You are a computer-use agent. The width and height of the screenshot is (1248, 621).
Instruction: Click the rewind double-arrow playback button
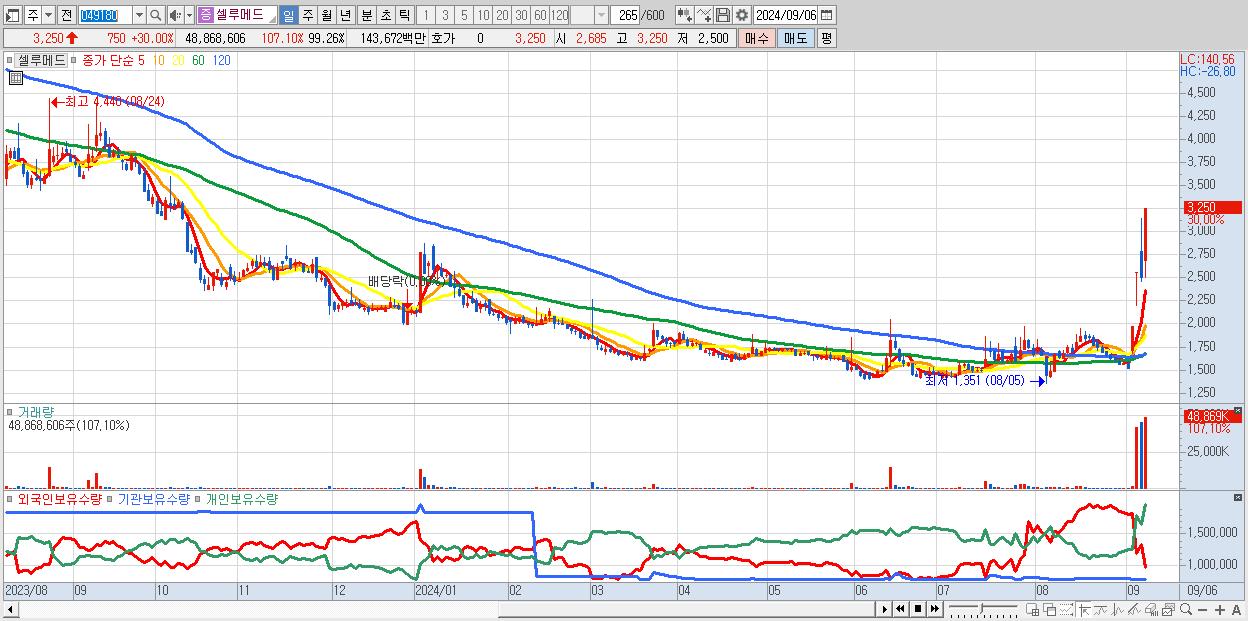pyautogui.click(x=900, y=609)
